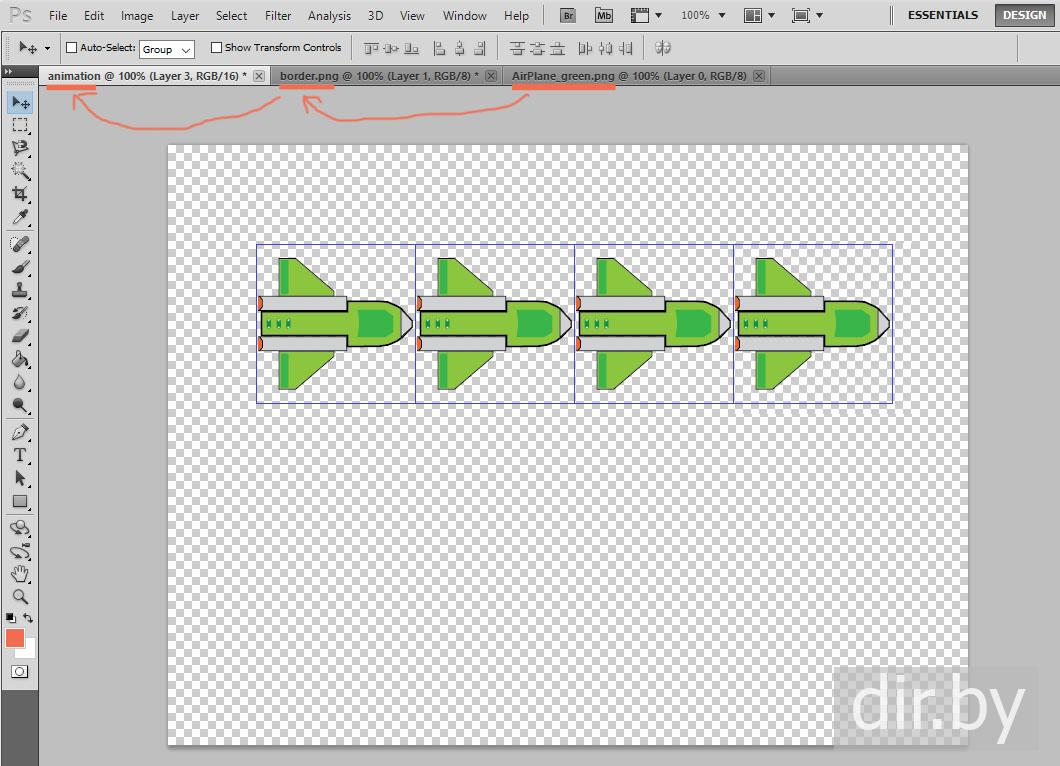Viewport: 1060px width, 766px height.
Task: Select the Clone Stamp tool
Action: click(x=20, y=291)
